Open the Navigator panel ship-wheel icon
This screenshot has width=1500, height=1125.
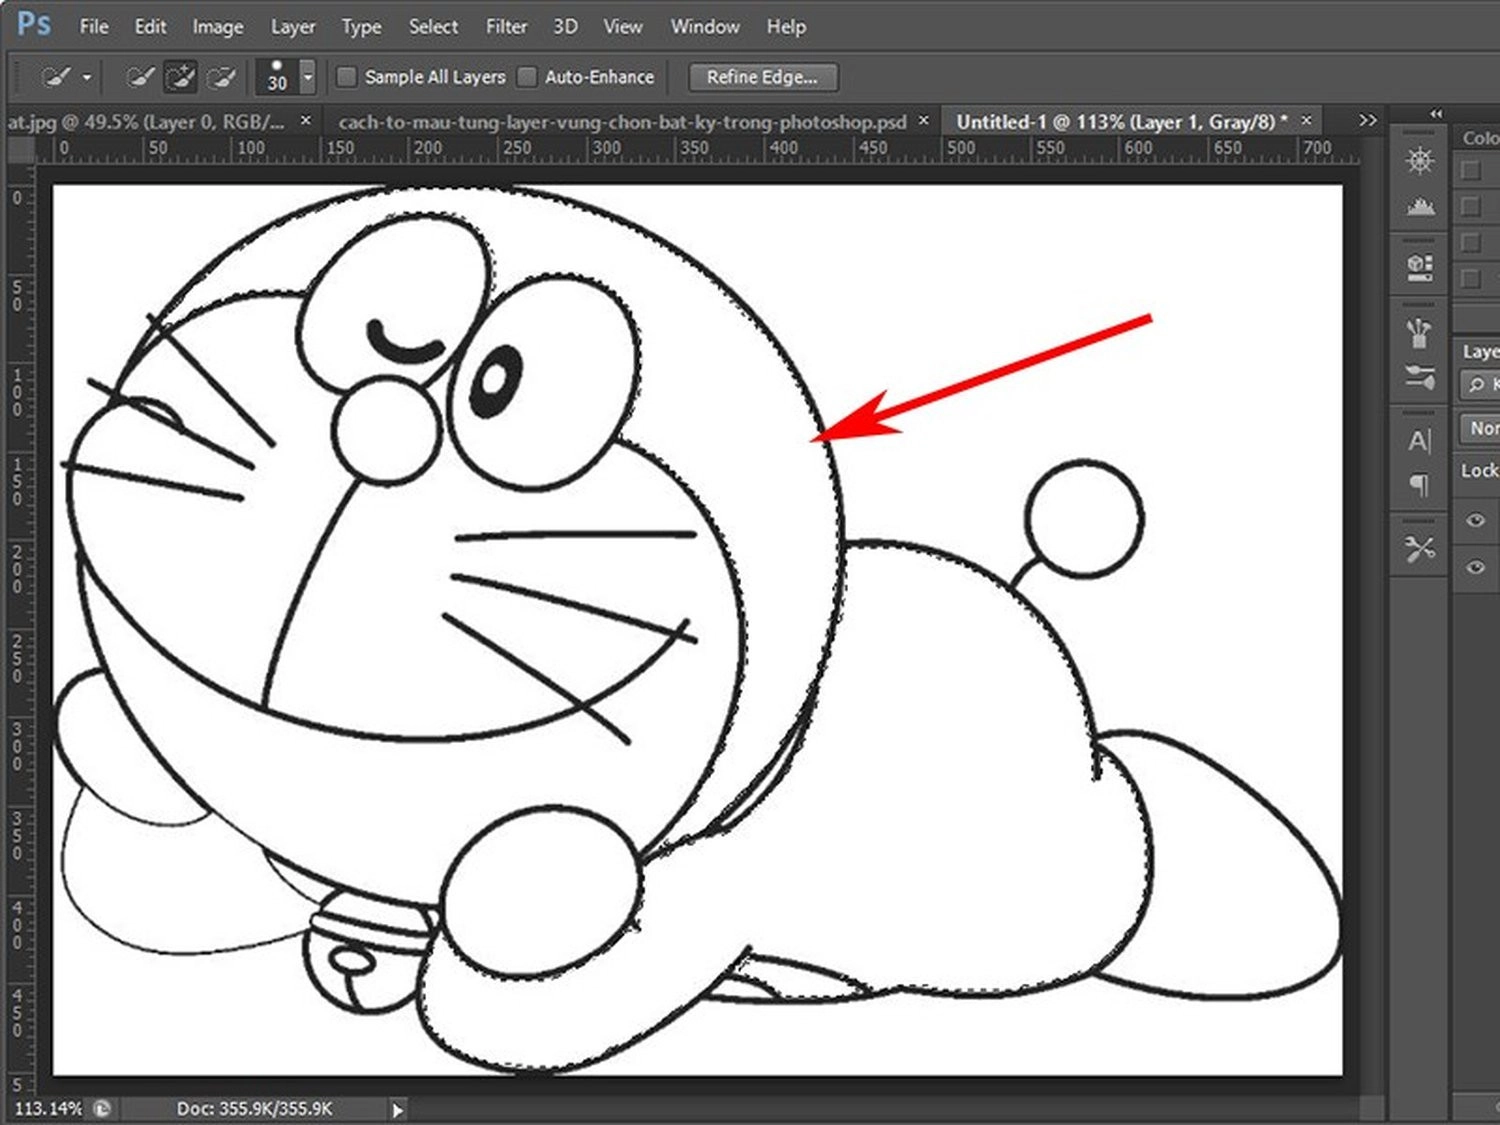[x=1419, y=161]
